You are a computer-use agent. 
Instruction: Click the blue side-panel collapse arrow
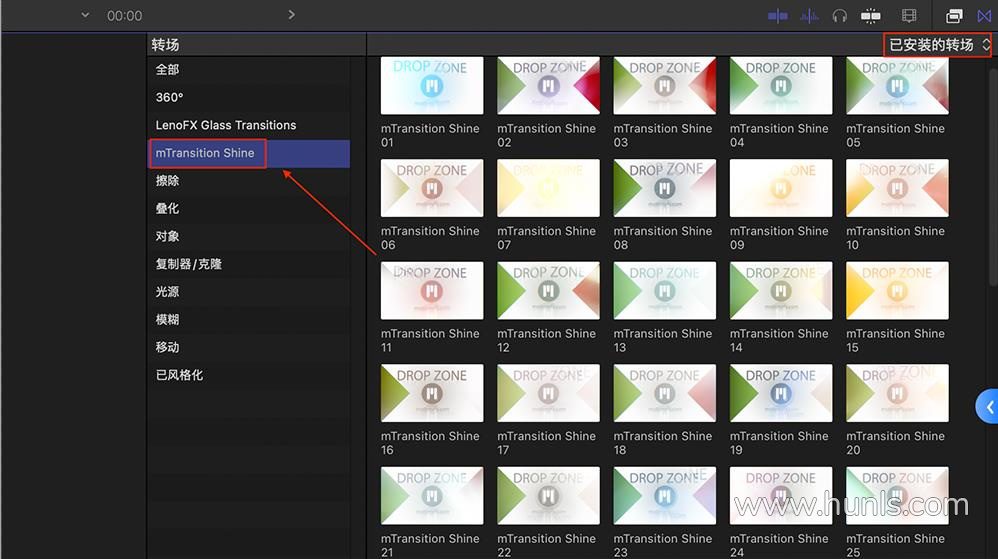(x=988, y=406)
